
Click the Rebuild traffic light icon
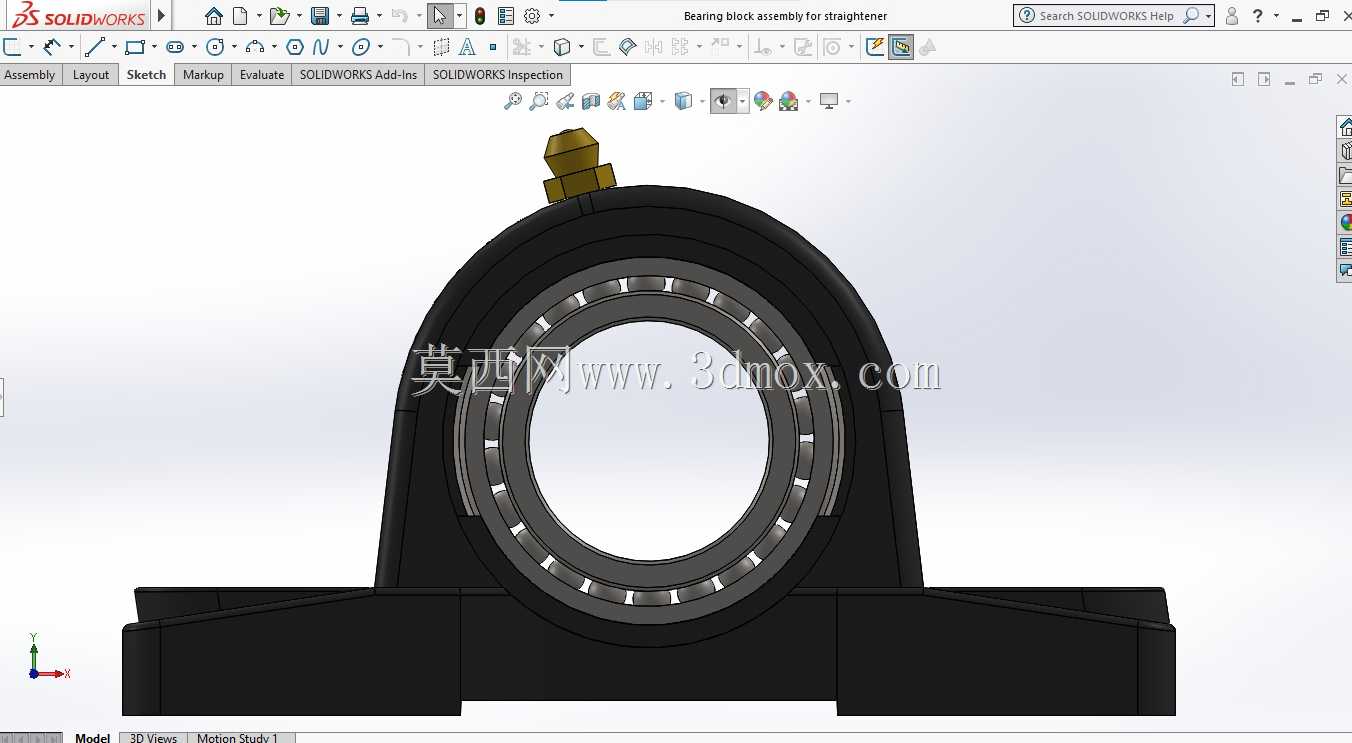click(x=480, y=16)
